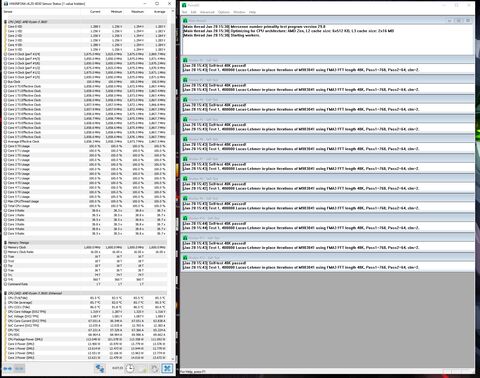Open the Window menu in Prime95
Viewport: 480px width, 378px height.
pos(239,12)
